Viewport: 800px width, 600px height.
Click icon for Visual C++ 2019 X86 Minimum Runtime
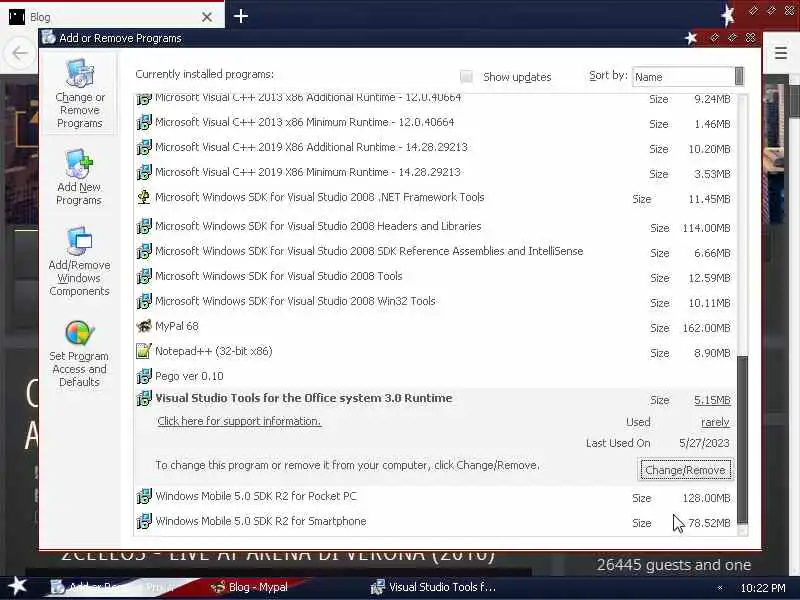(144, 172)
